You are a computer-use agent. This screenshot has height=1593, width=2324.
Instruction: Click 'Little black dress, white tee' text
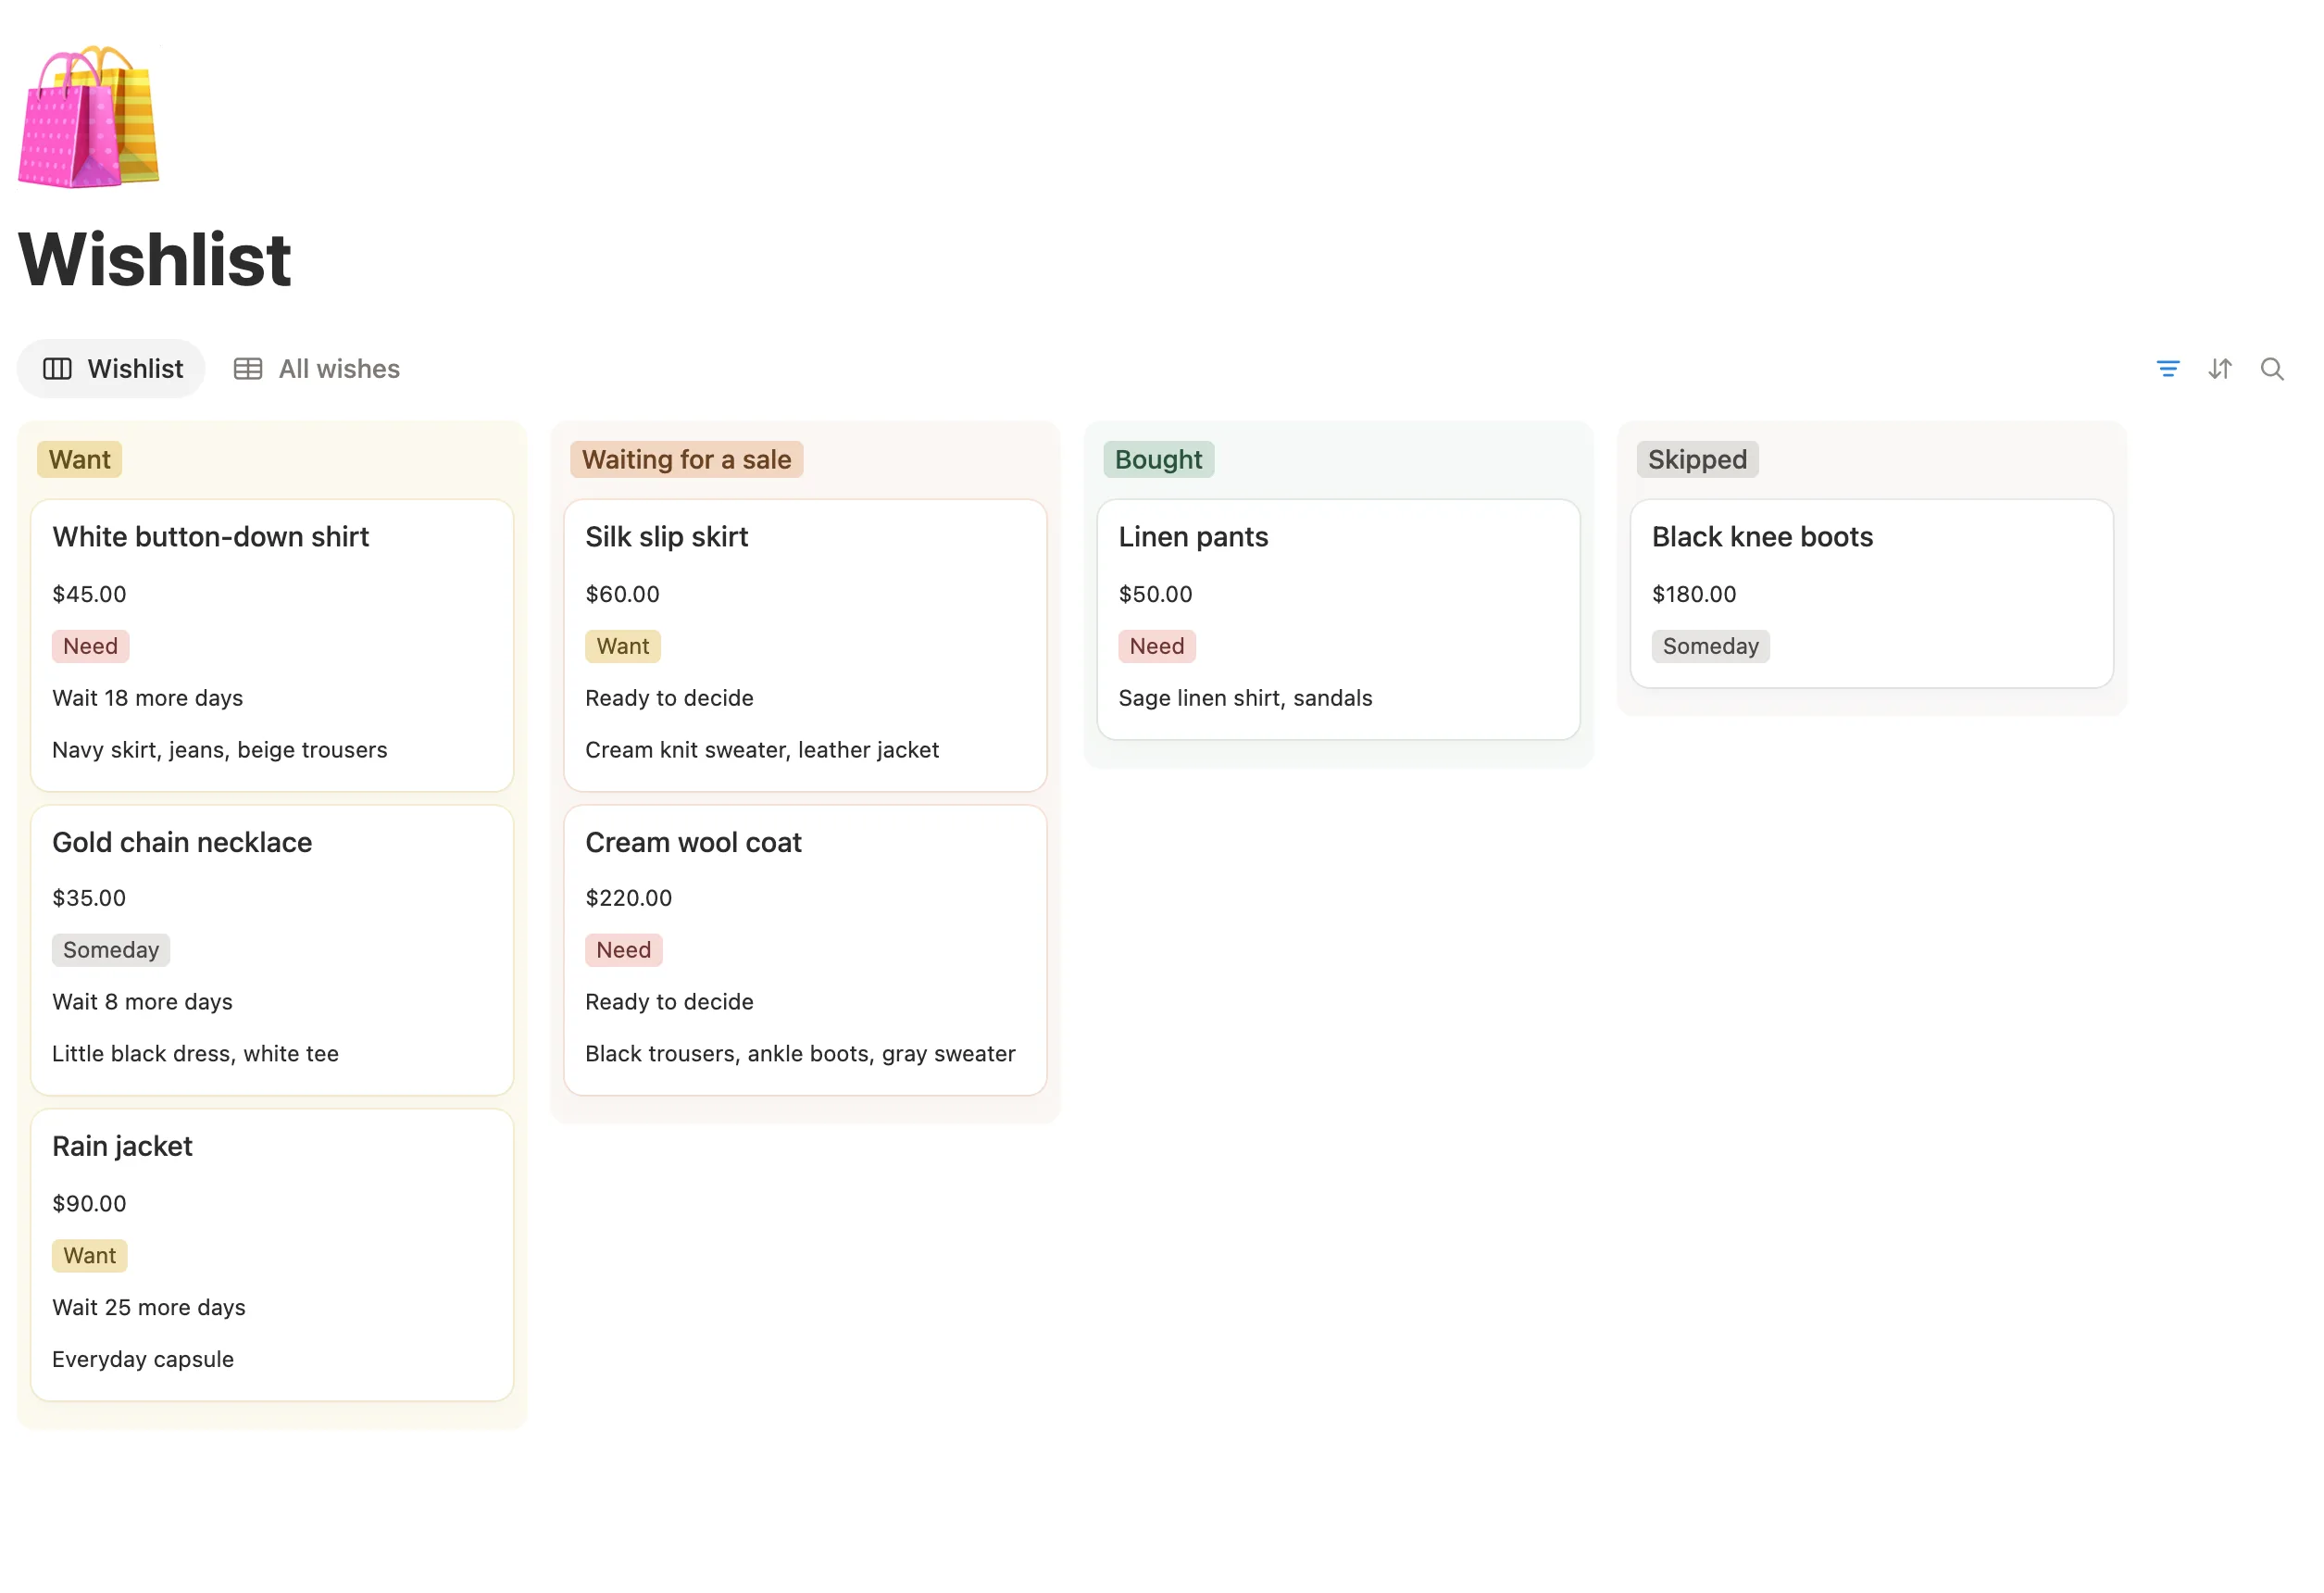coord(195,1054)
